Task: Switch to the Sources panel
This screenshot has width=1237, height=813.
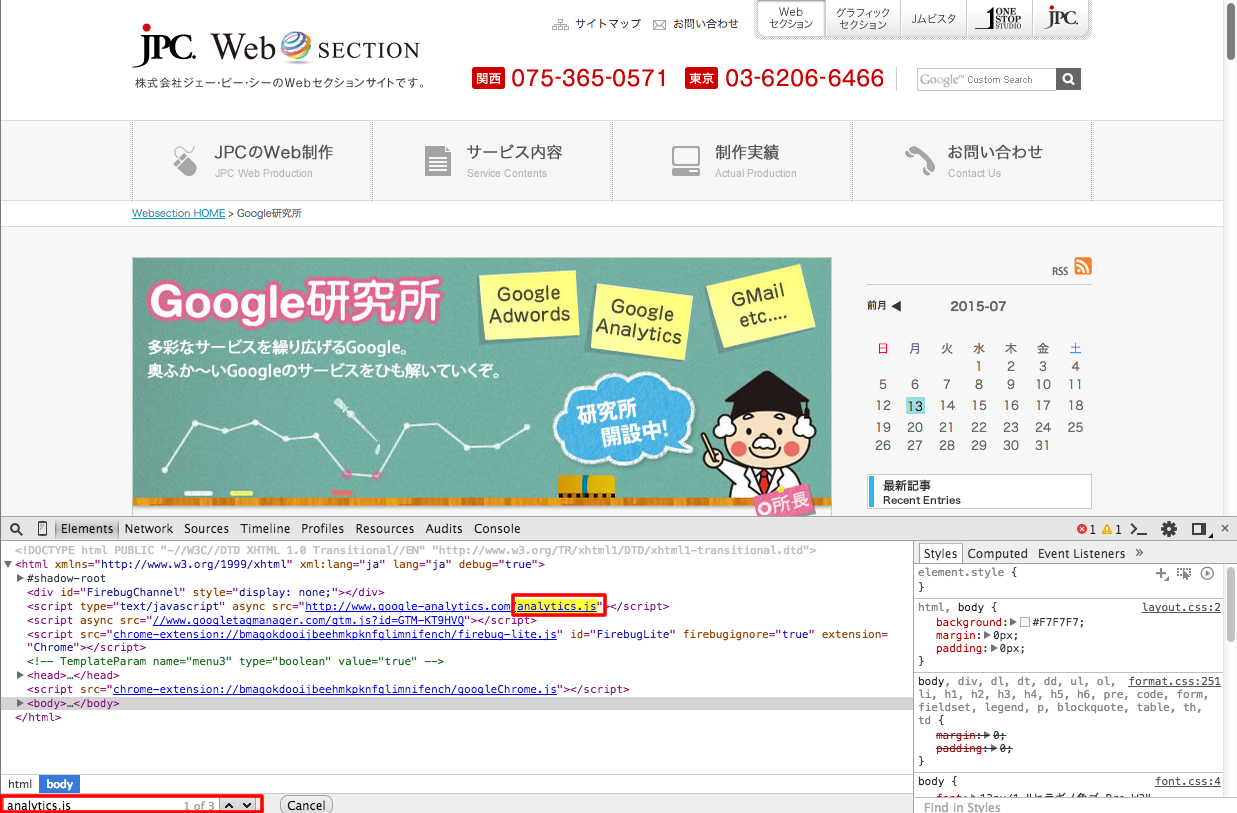Action: 206,529
